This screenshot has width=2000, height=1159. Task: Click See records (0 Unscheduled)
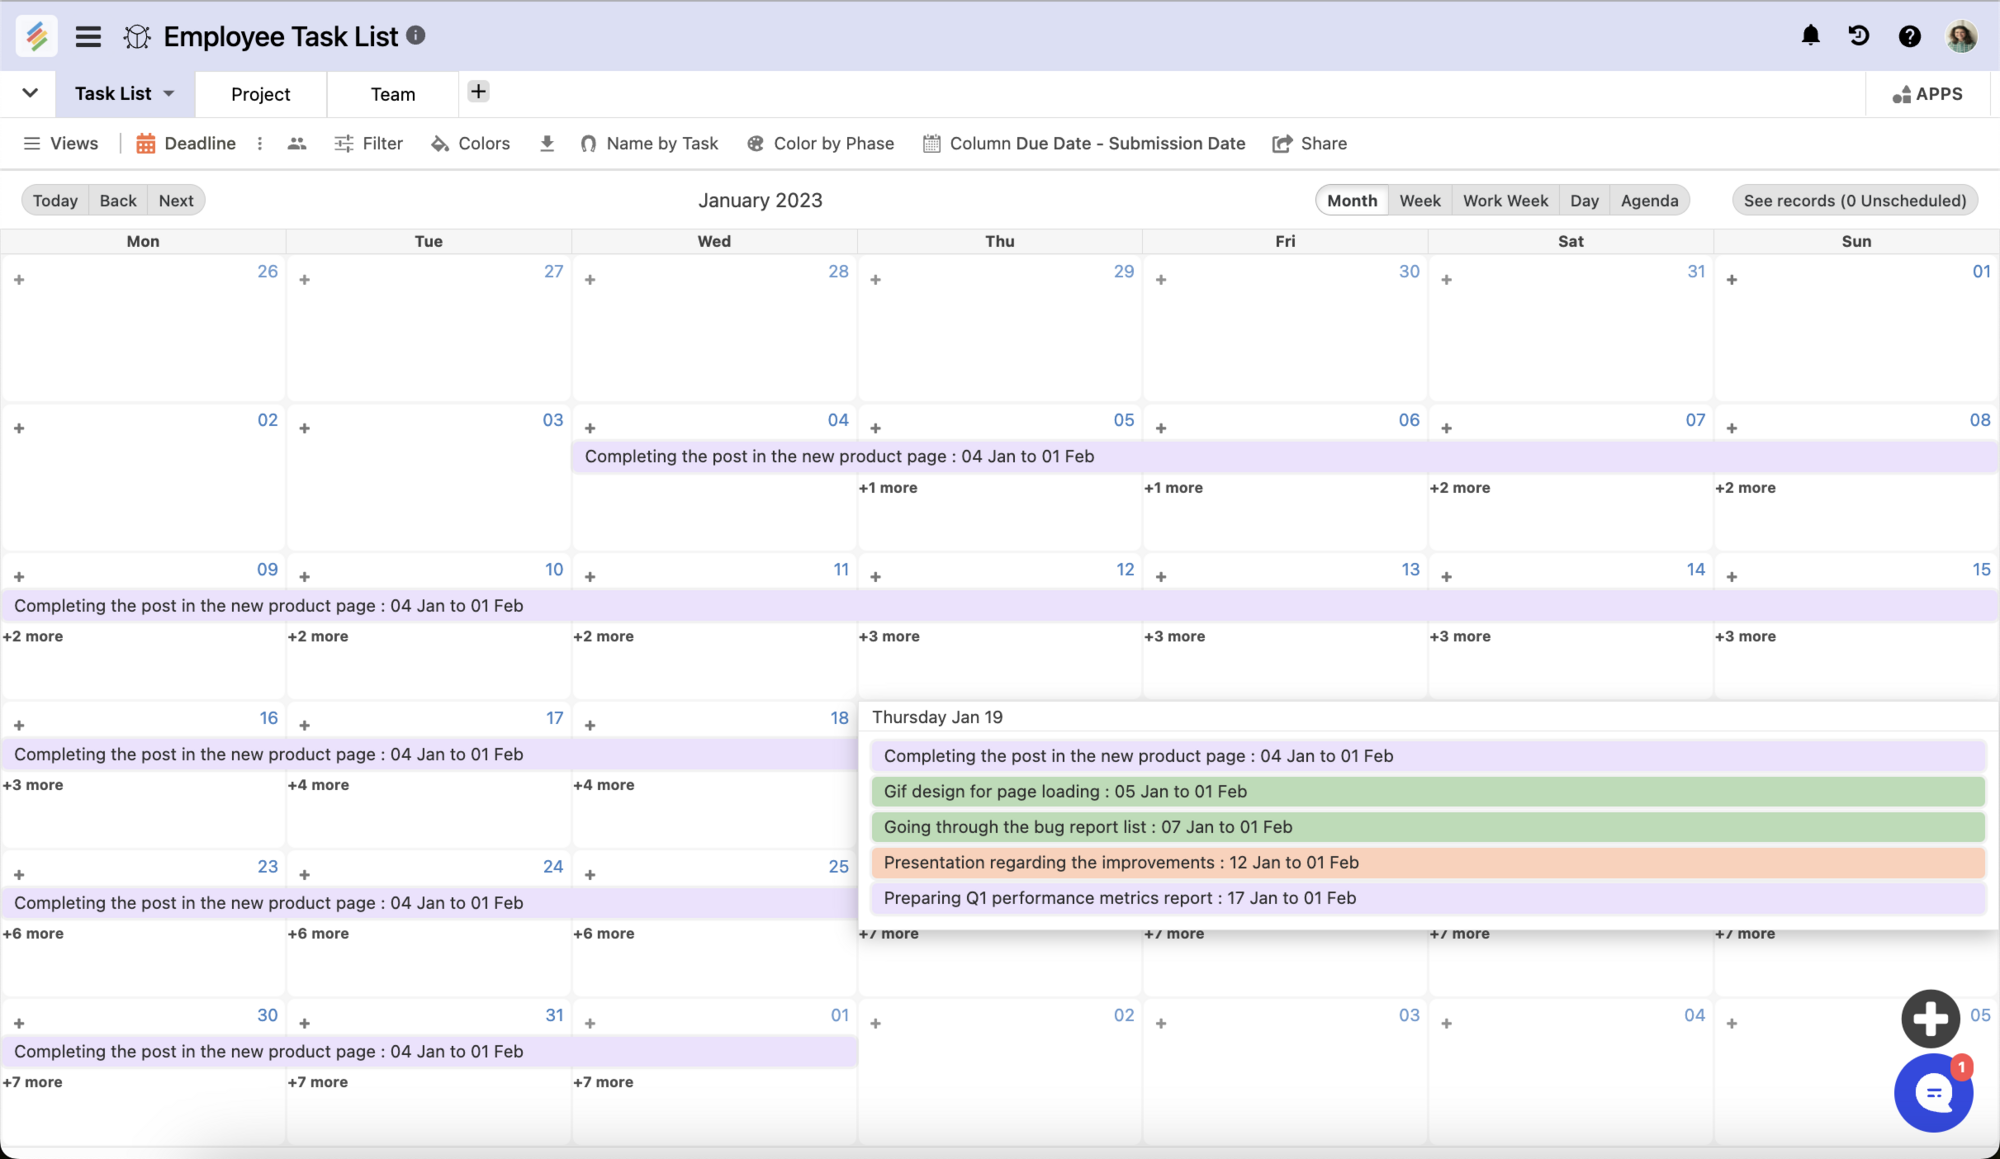1854,200
